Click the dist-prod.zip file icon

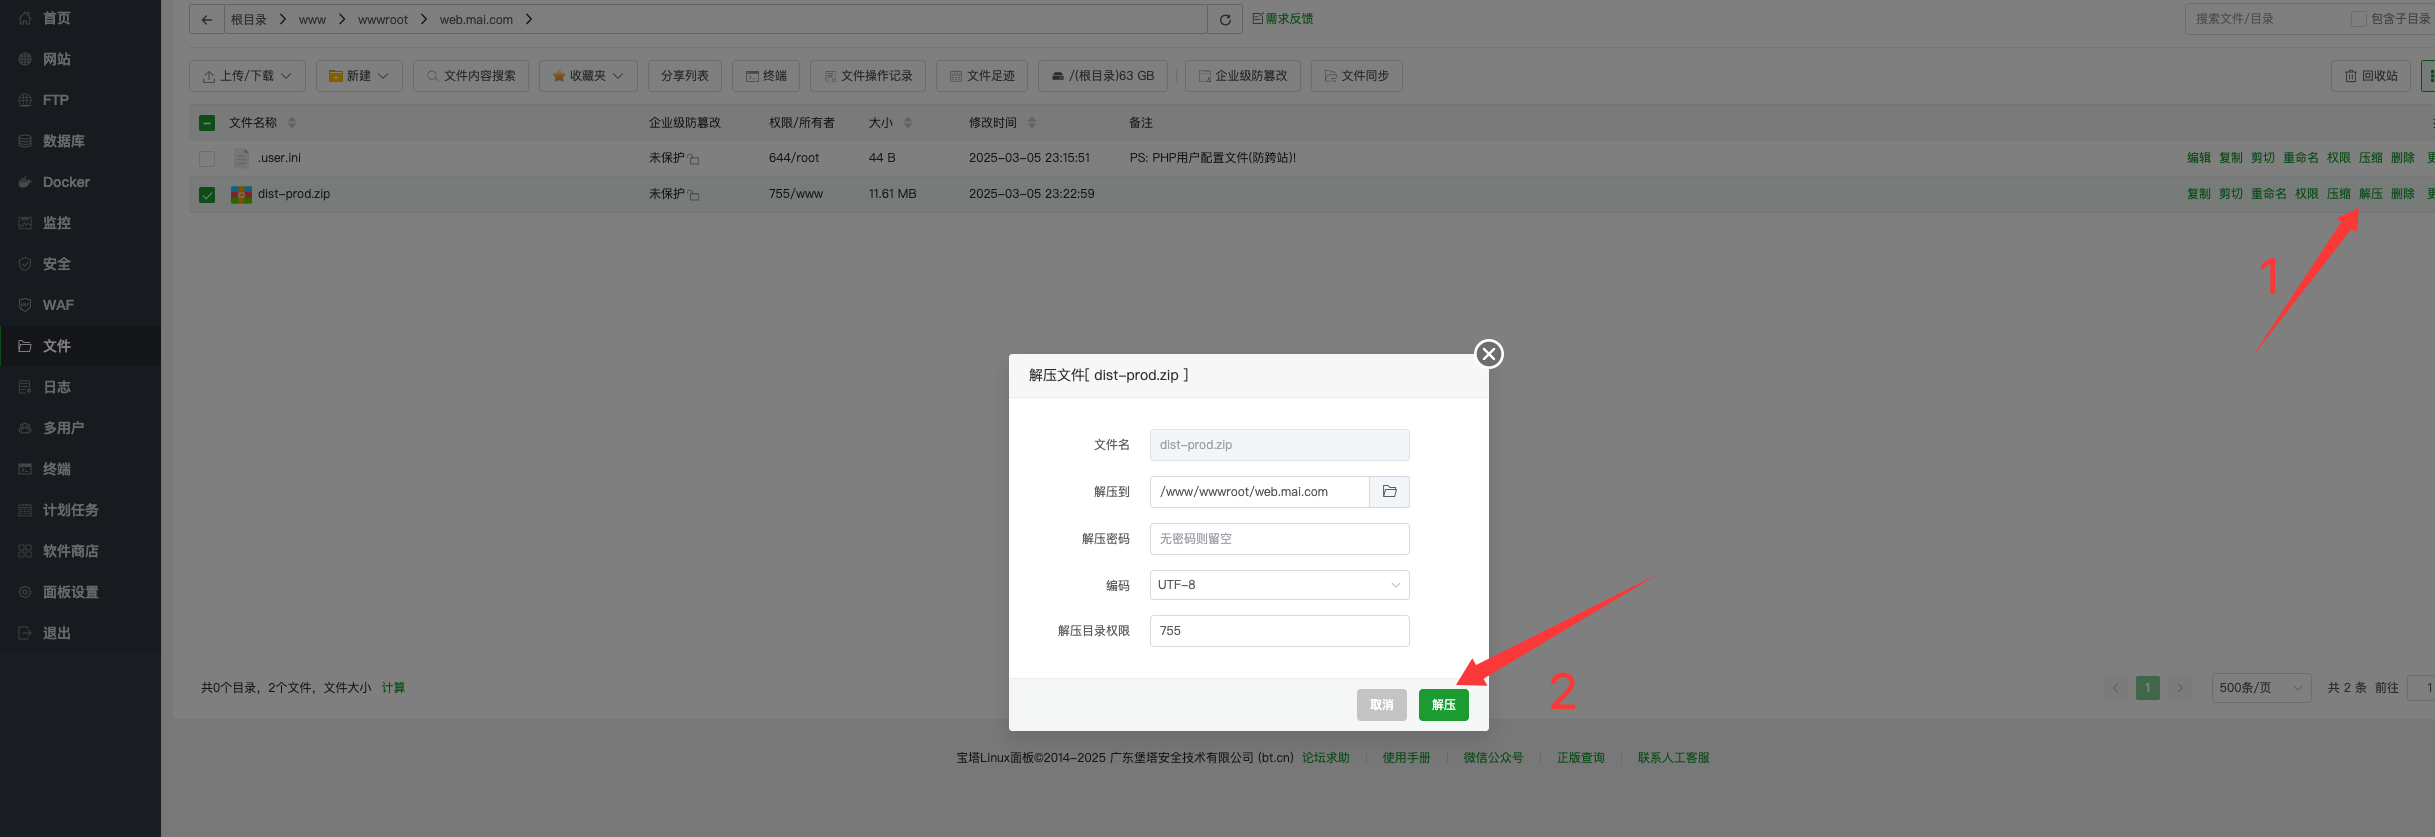pos(241,194)
